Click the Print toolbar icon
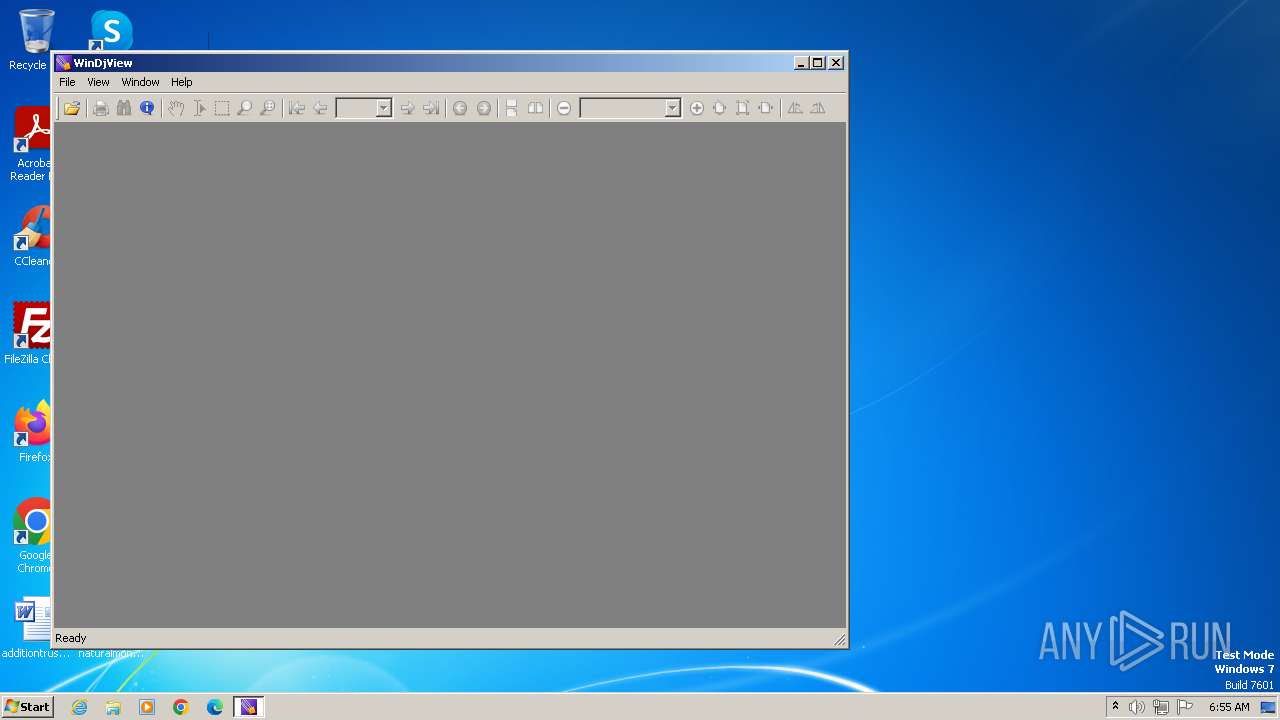 click(100, 108)
